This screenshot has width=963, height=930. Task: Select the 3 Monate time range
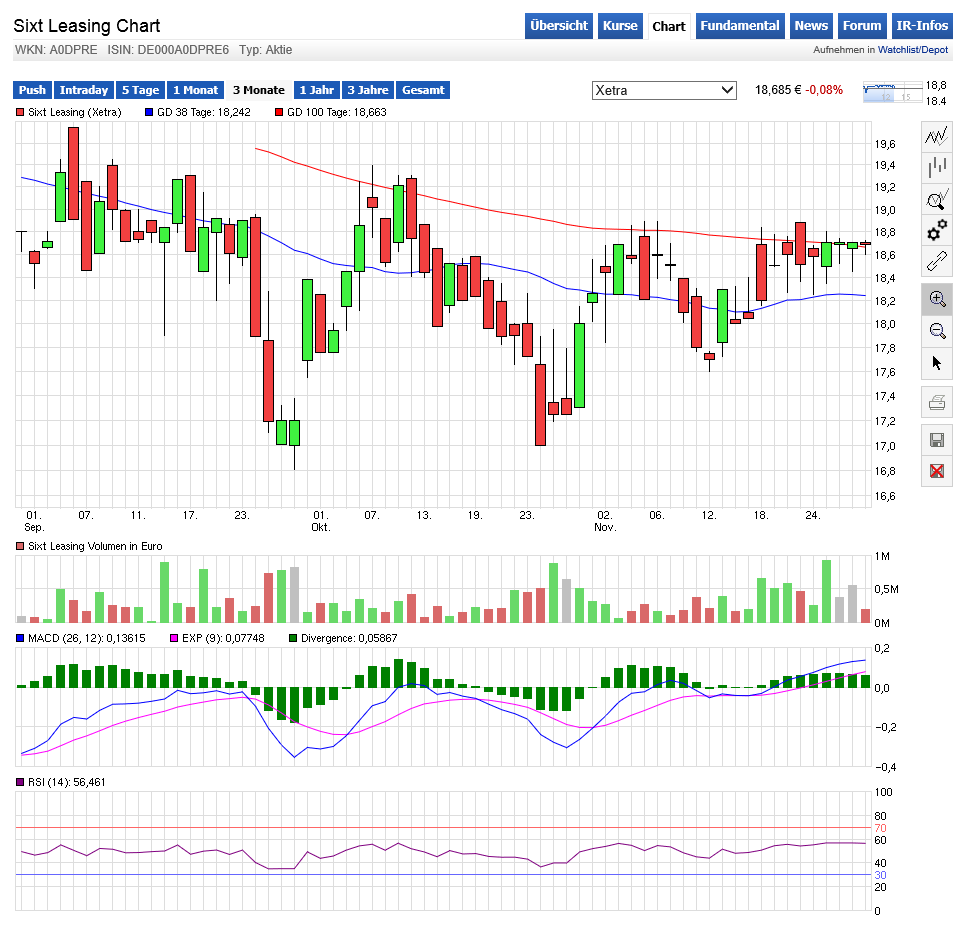pos(259,90)
